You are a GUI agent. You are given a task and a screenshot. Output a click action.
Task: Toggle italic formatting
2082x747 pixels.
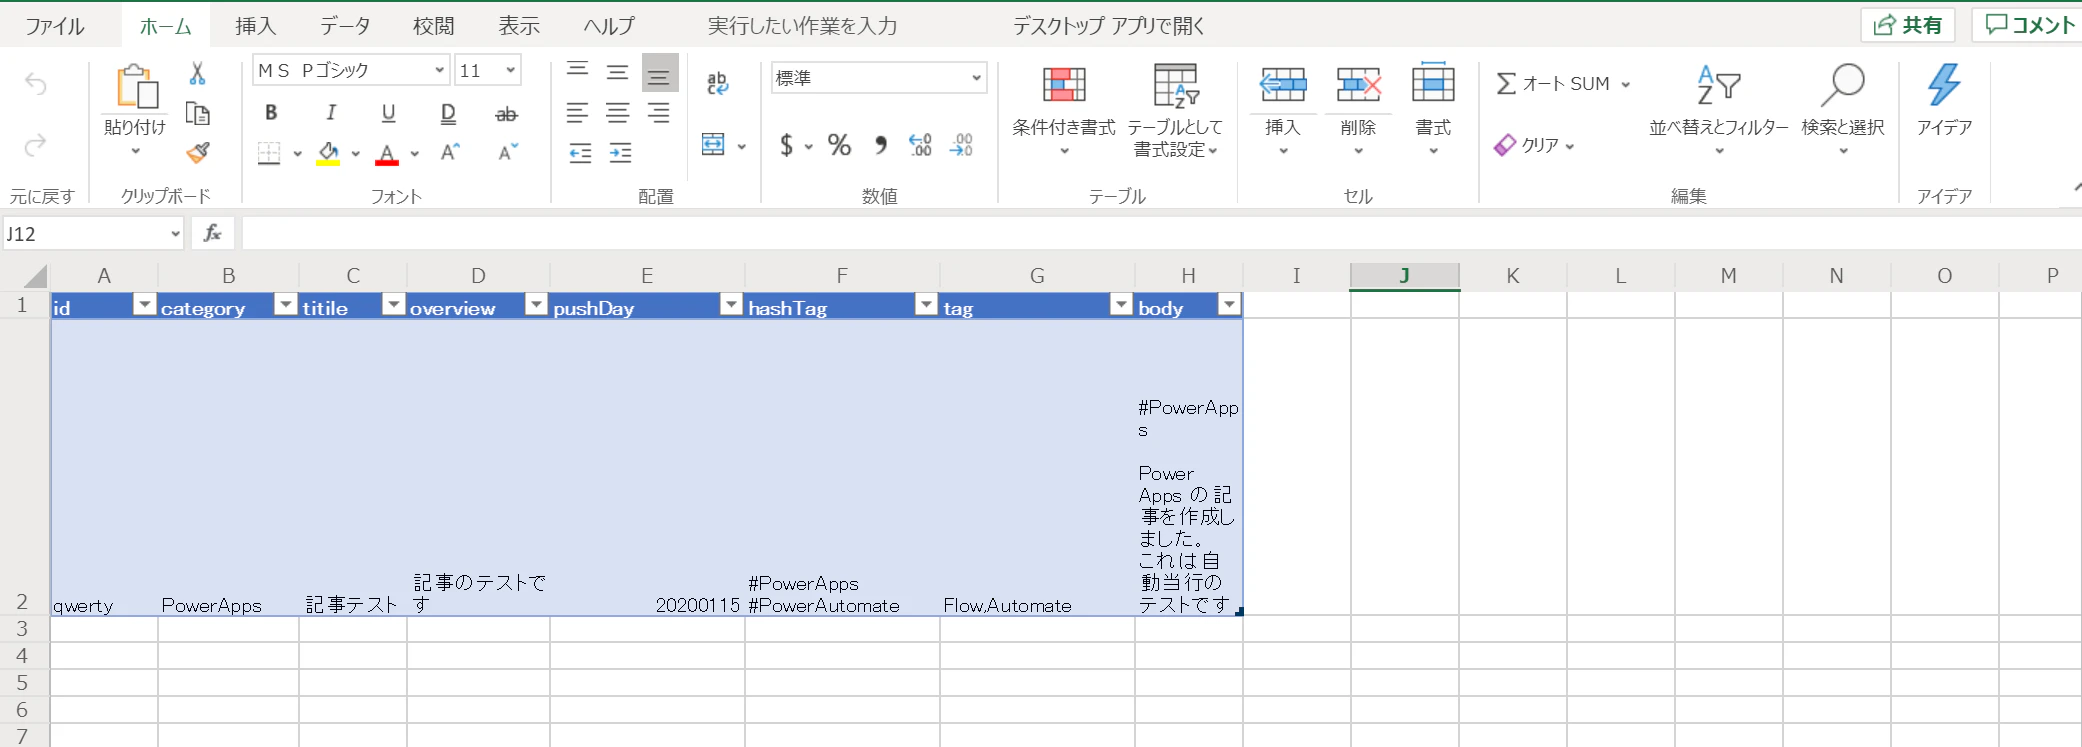click(330, 113)
